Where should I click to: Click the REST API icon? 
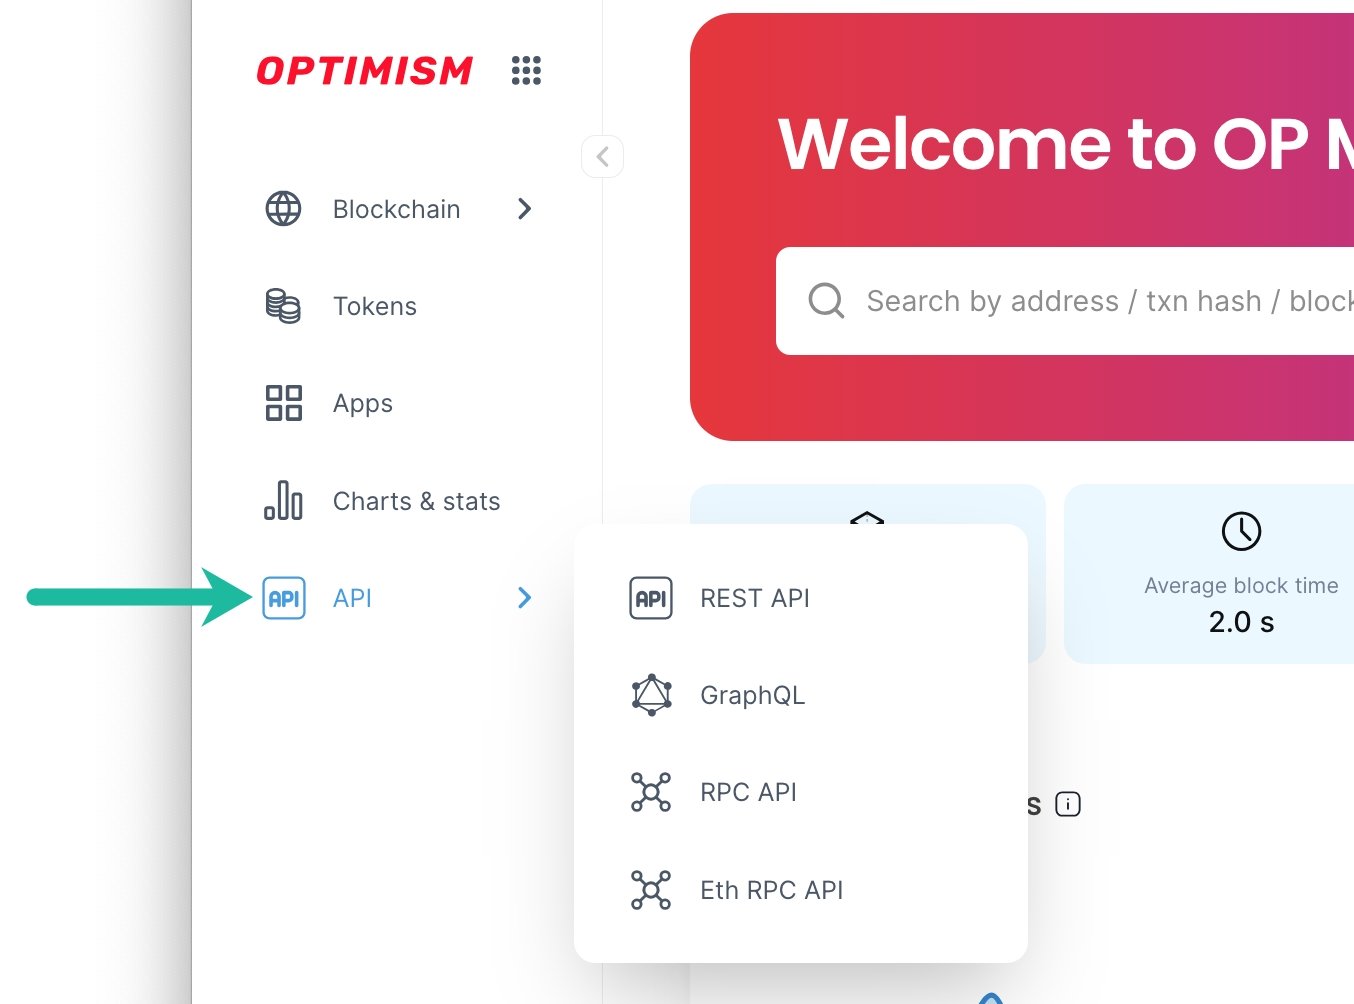coord(651,598)
